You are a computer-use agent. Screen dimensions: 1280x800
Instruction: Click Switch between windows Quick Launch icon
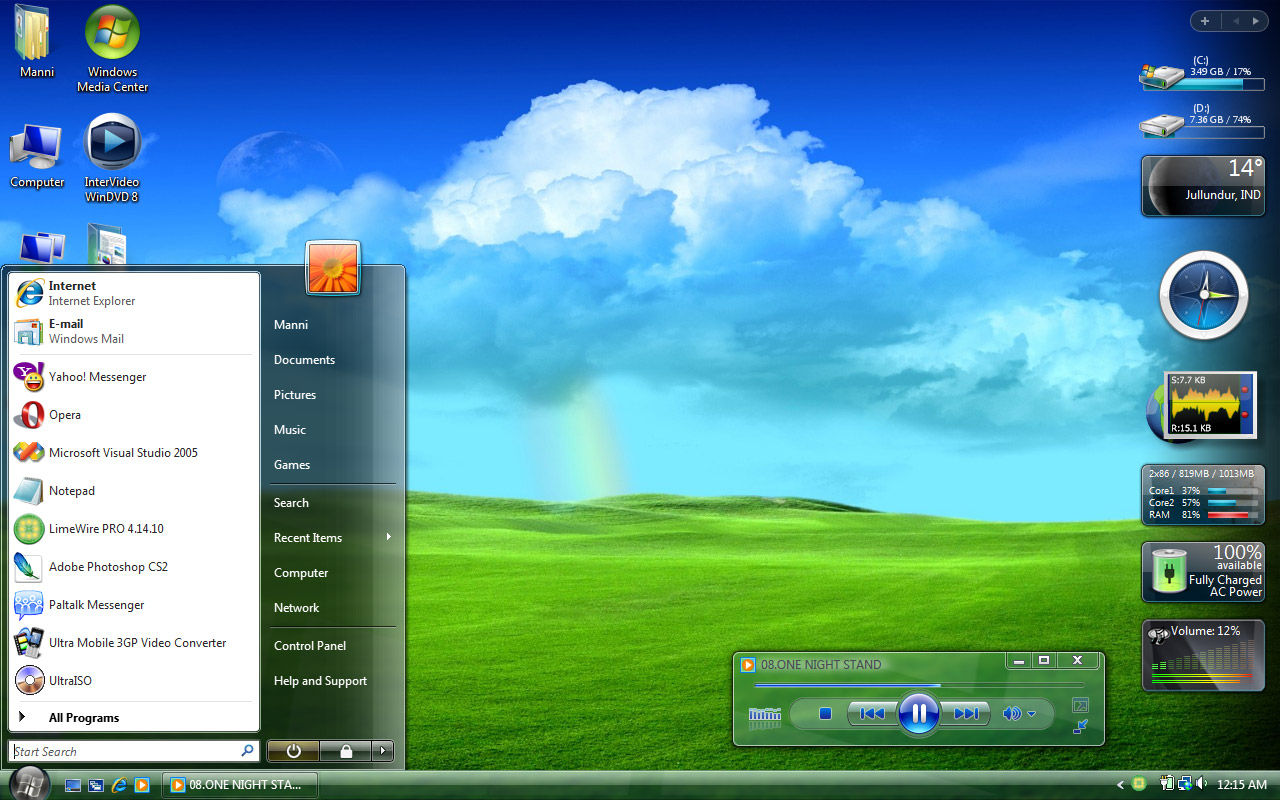(96, 785)
